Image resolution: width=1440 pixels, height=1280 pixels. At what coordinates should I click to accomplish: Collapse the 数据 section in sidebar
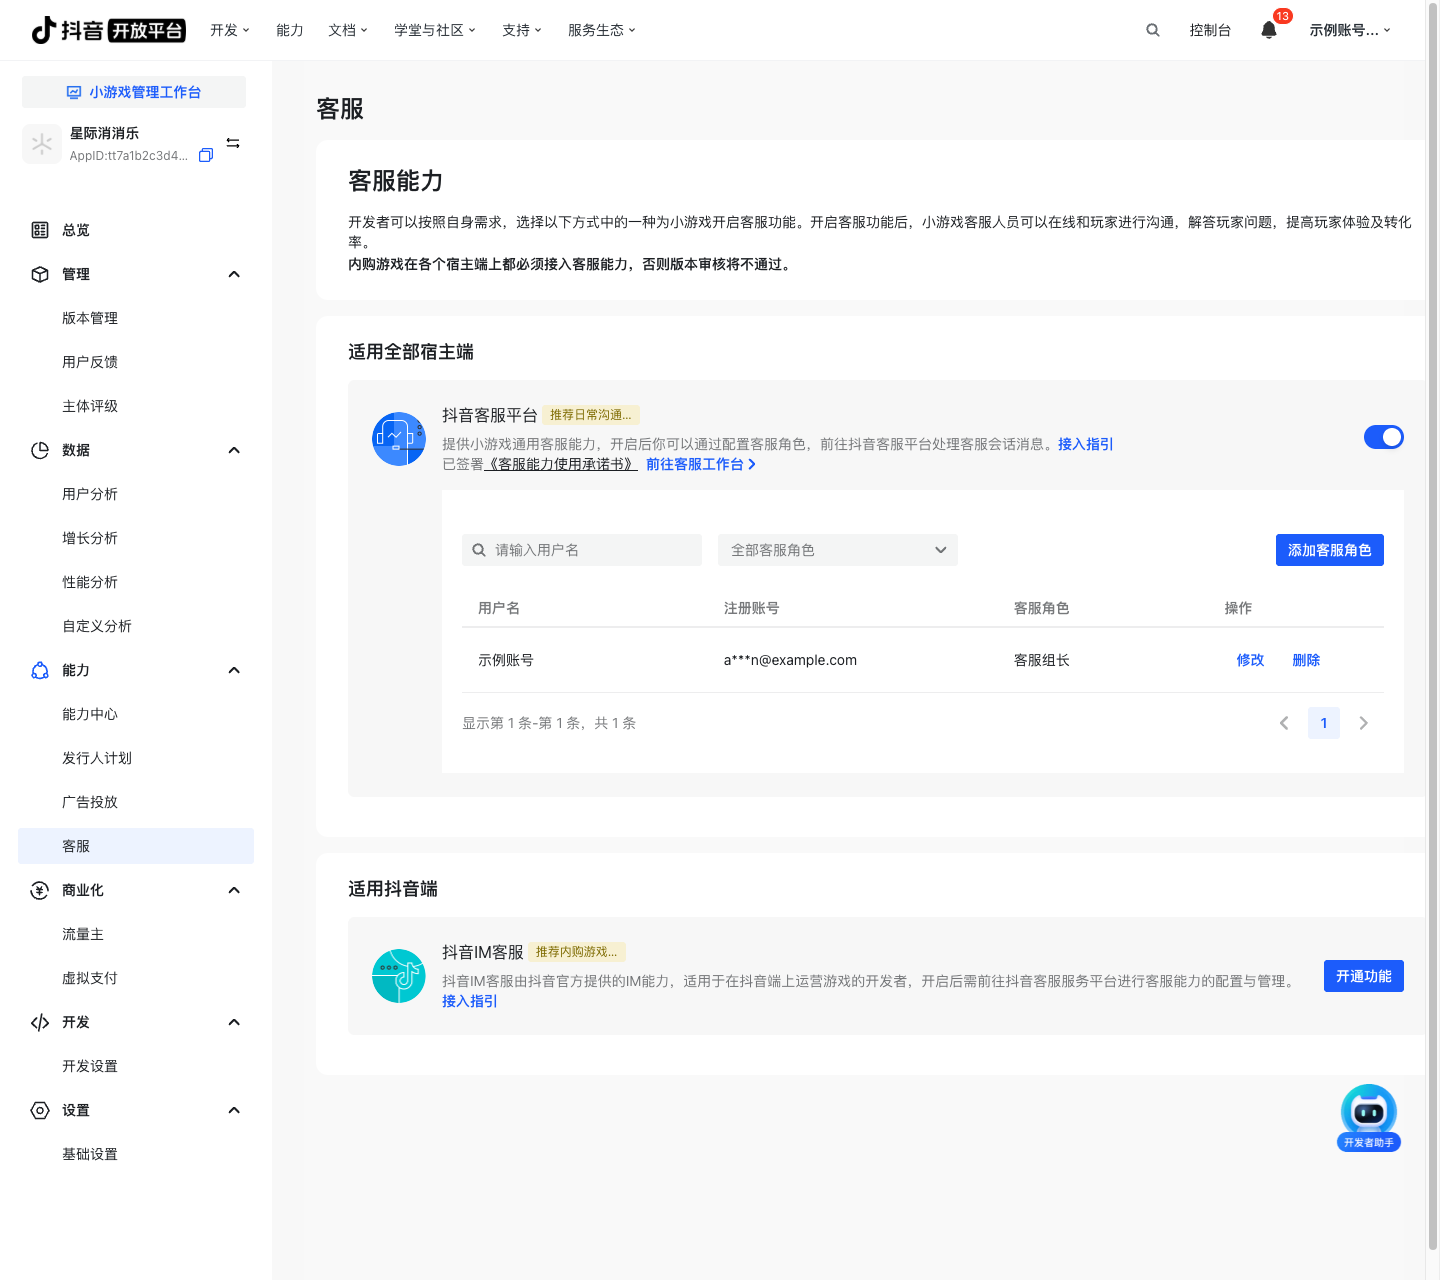[x=234, y=450]
